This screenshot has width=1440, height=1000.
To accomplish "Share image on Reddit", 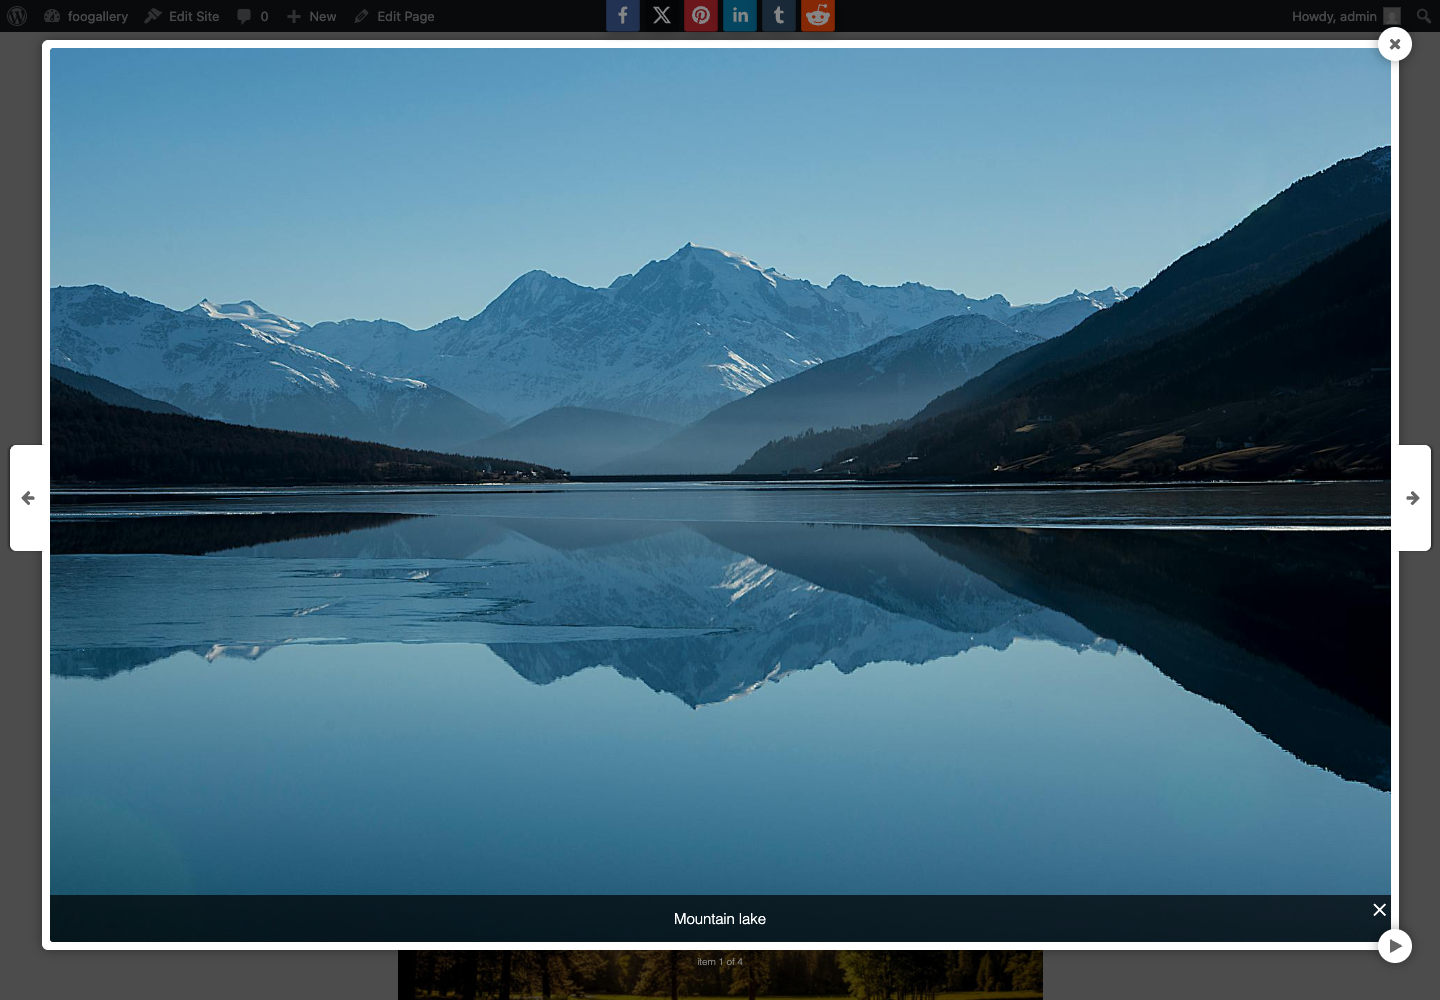I will coord(818,15).
